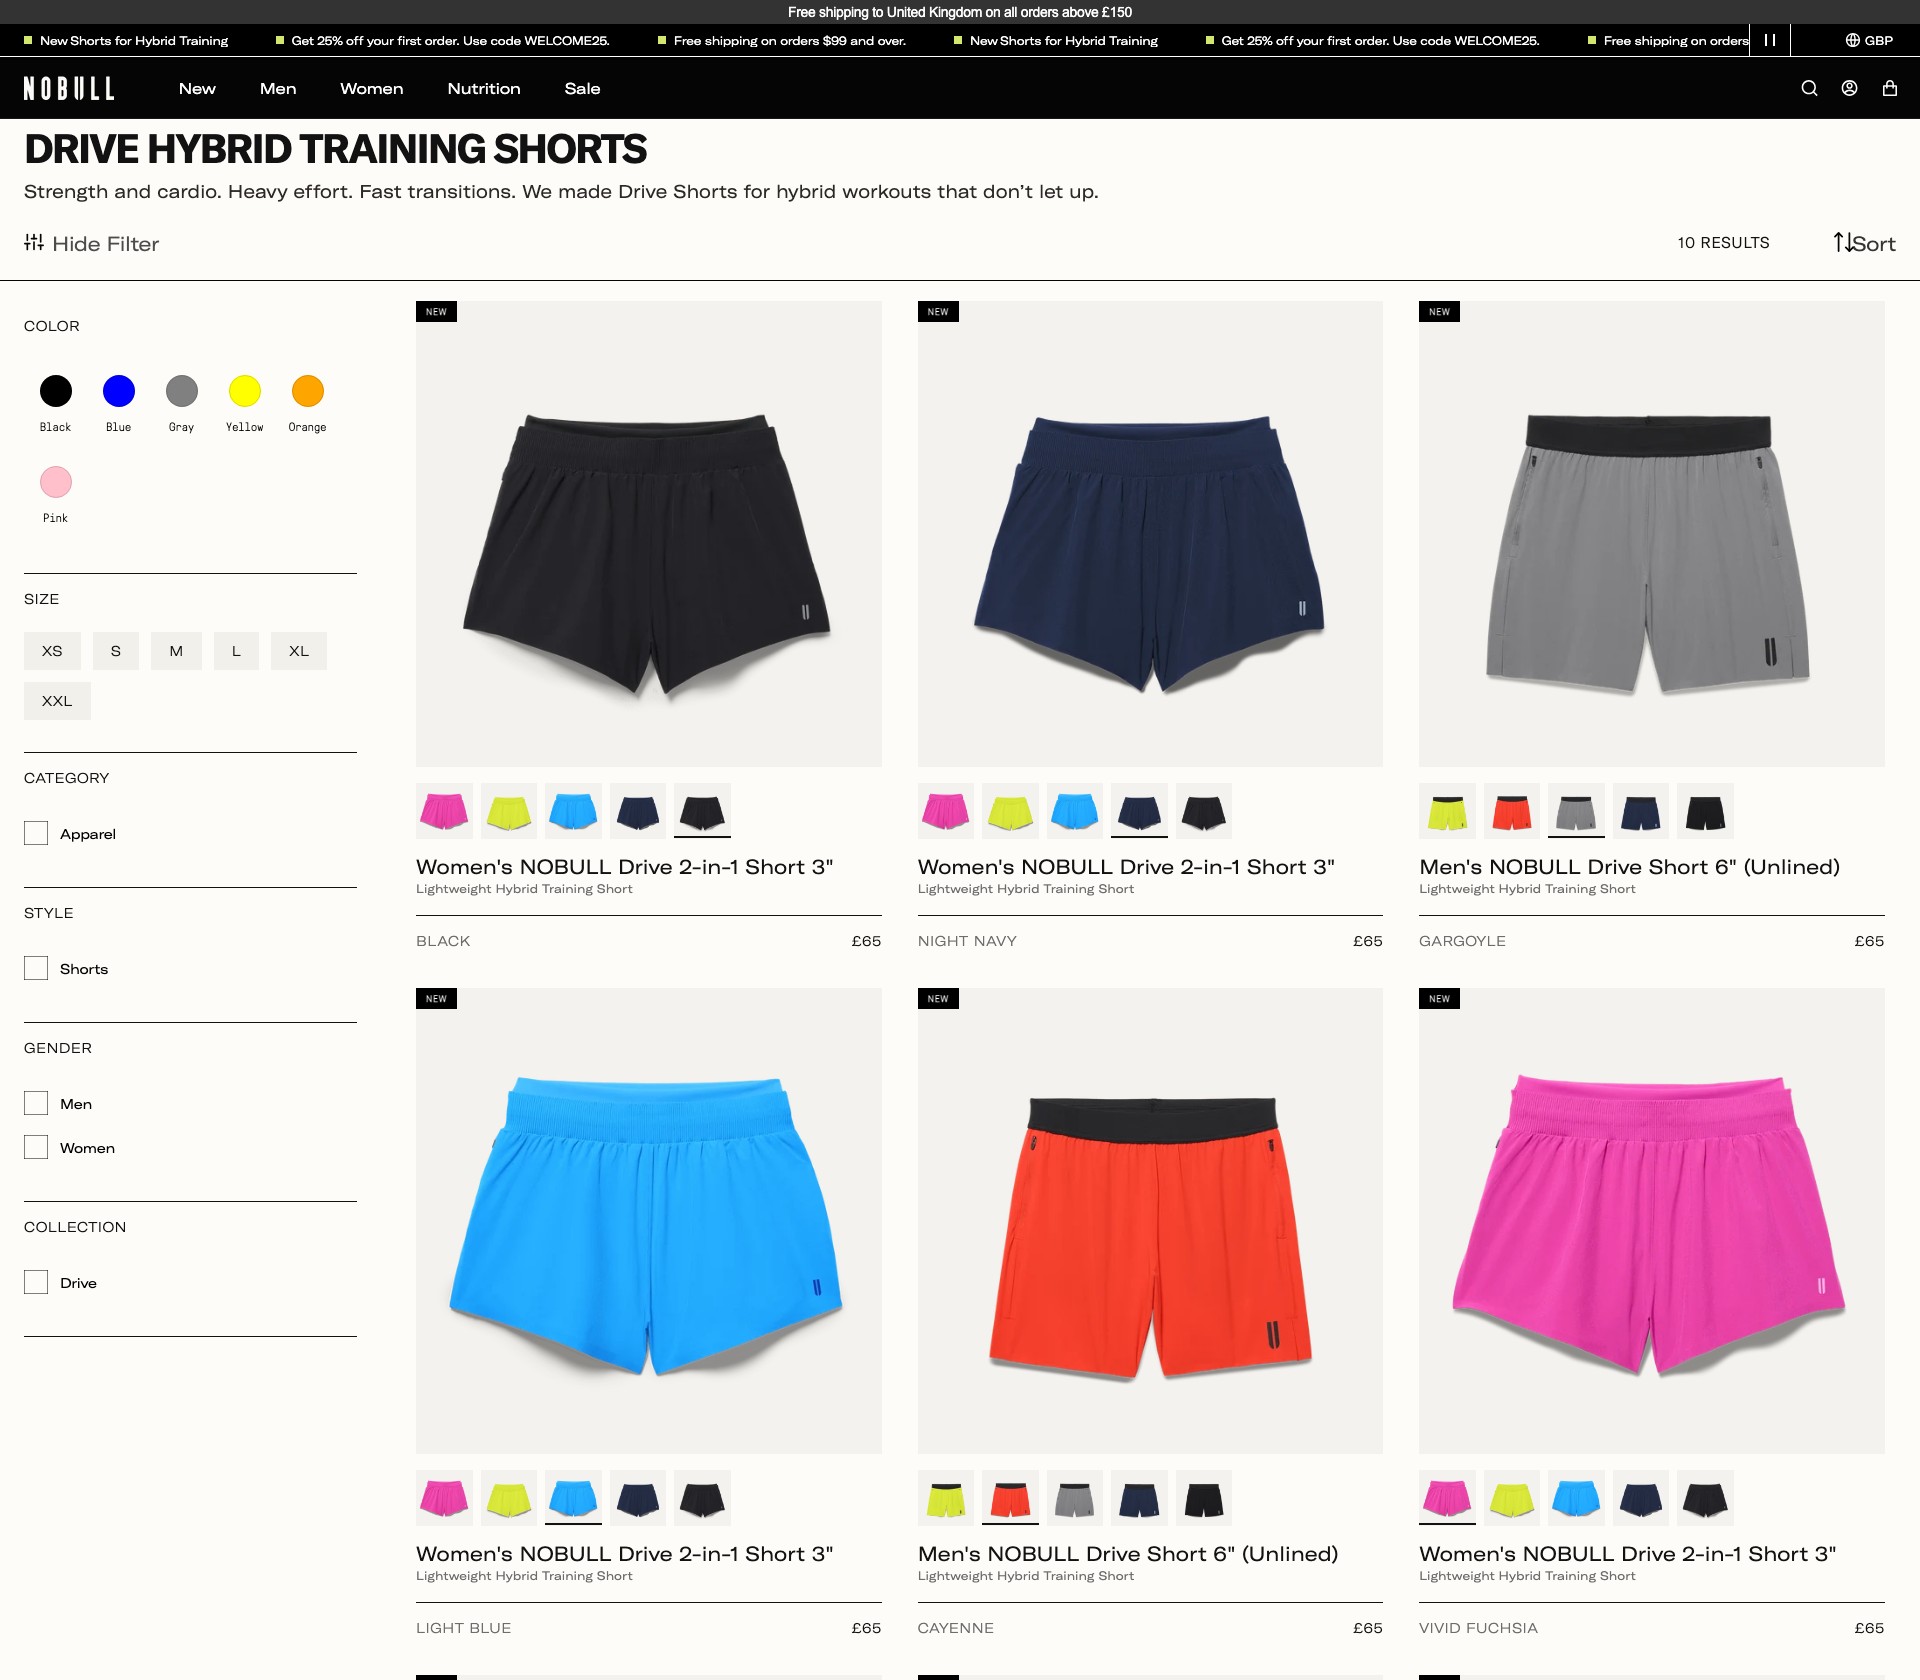Enable the Shorts style checkbox

[x=36, y=968]
